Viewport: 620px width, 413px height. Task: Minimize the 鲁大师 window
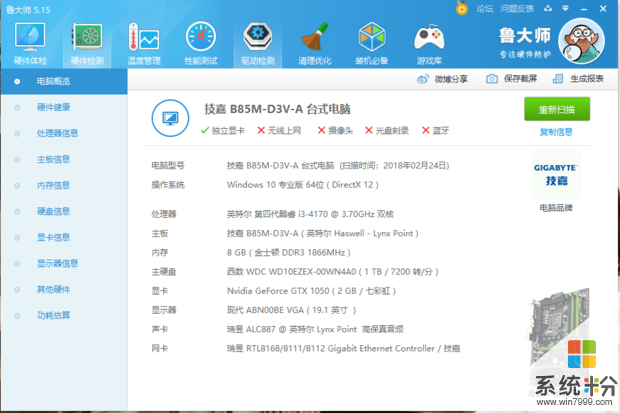584,9
